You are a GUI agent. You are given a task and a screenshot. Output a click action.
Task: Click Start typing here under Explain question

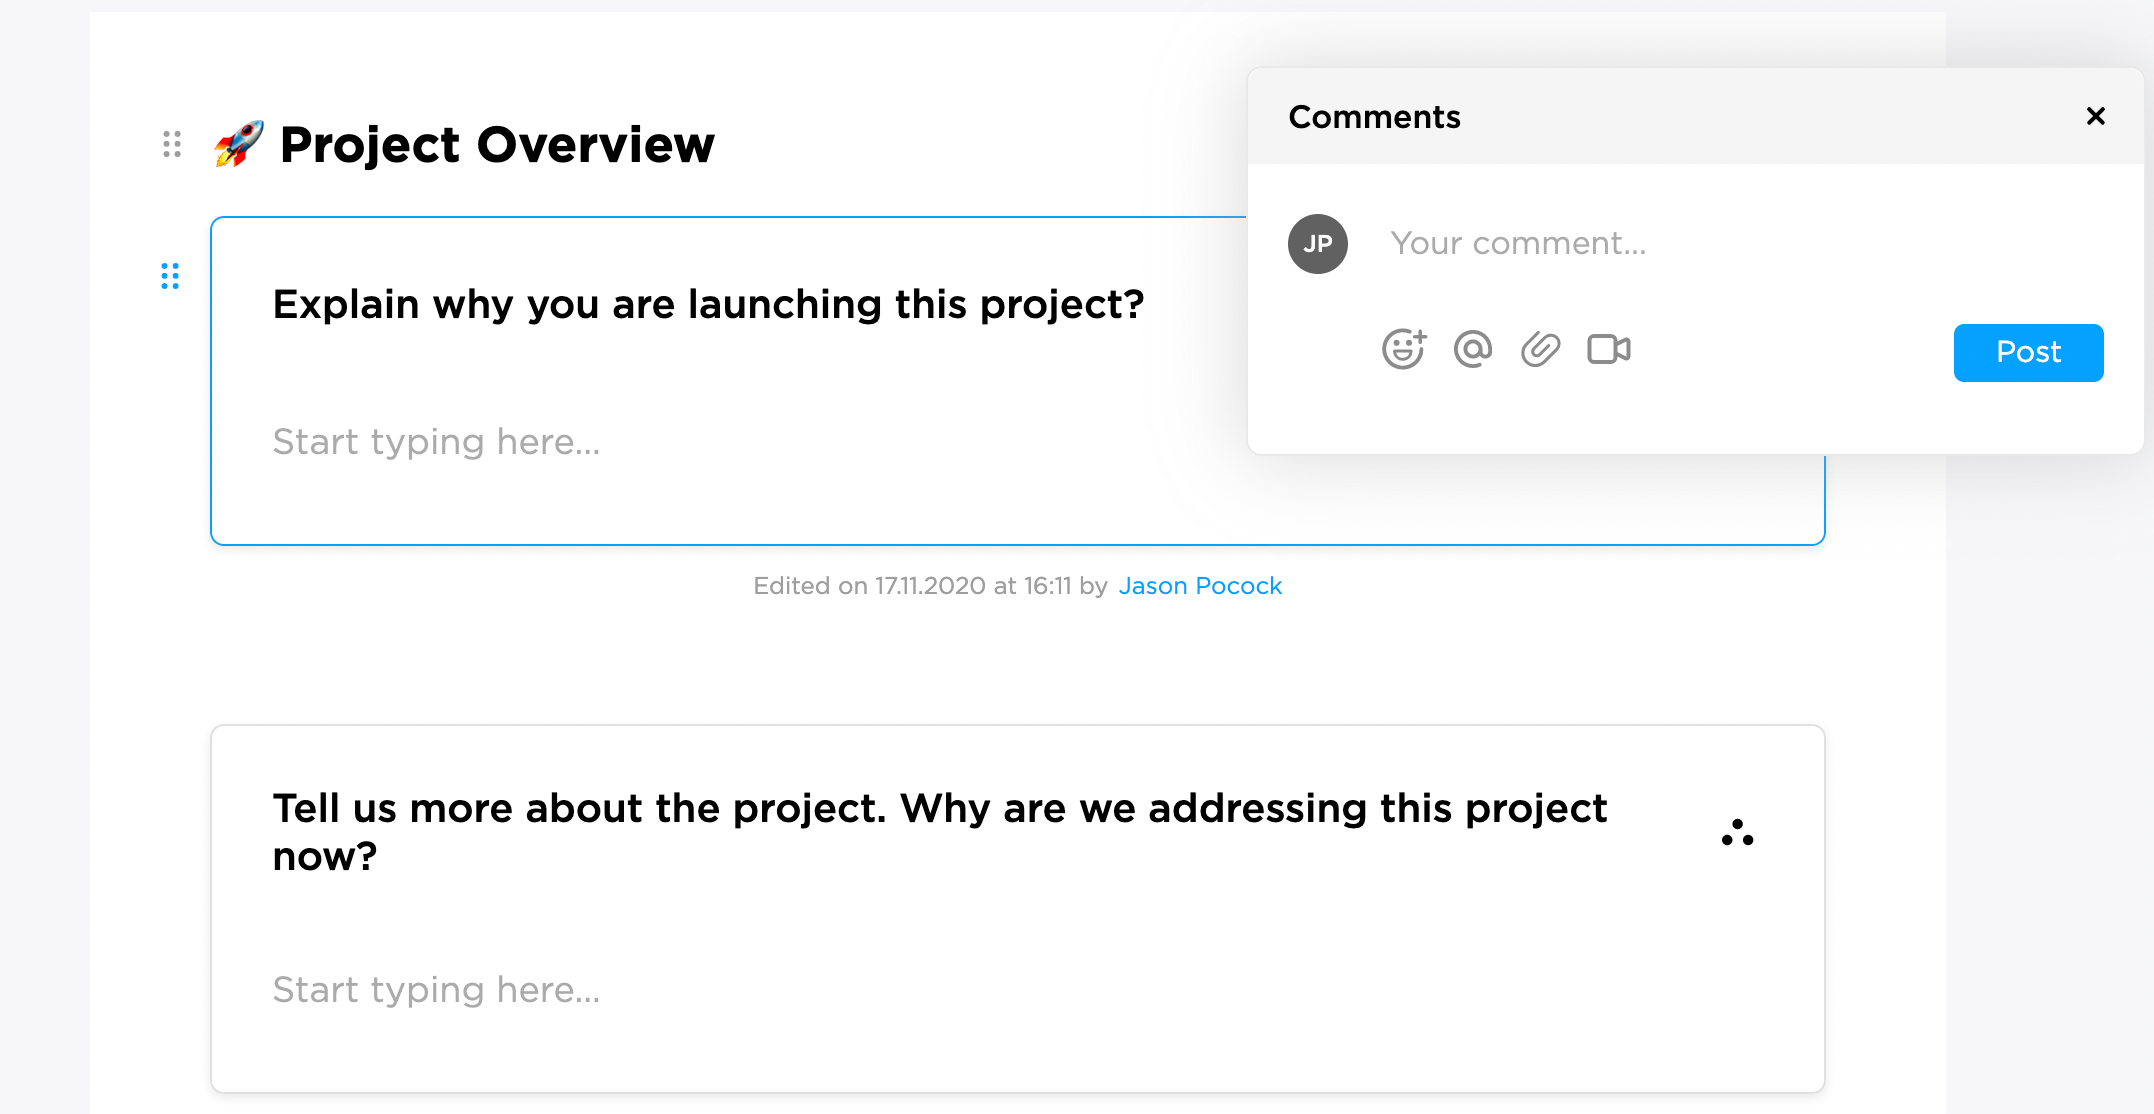[436, 442]
